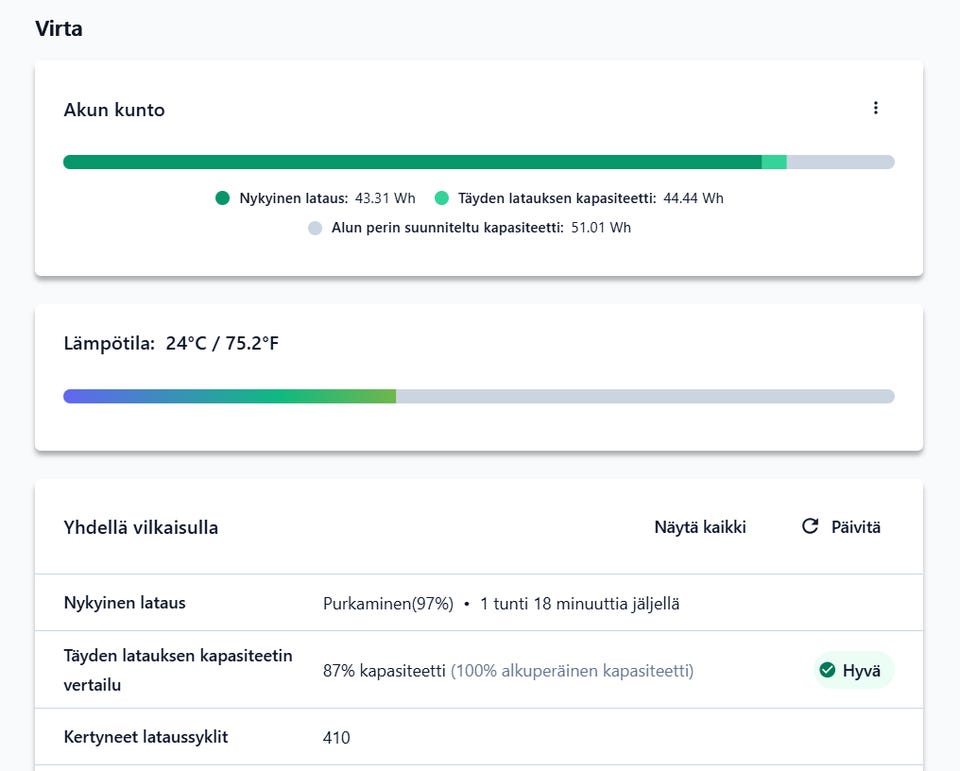This screenshot has width=960, height=771.
Task: Click the light green Täyden latauksen legend dot
Action: (x=442, y=198)
